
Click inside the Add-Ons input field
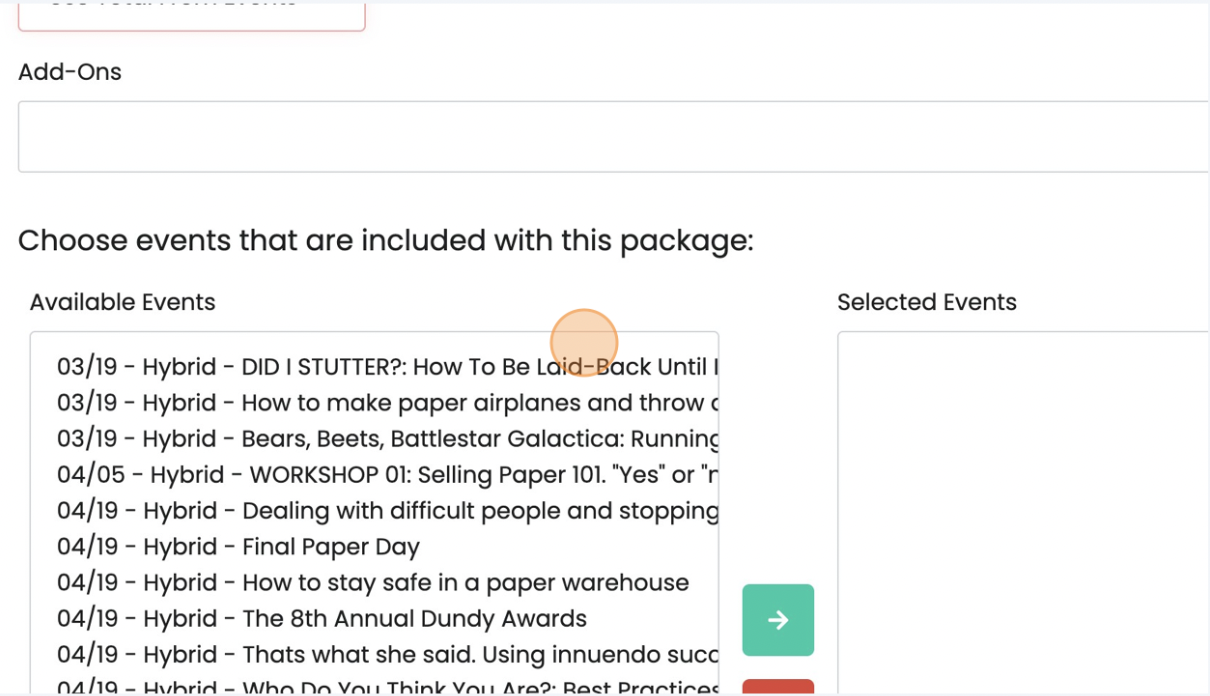click(x=612, y=136)
